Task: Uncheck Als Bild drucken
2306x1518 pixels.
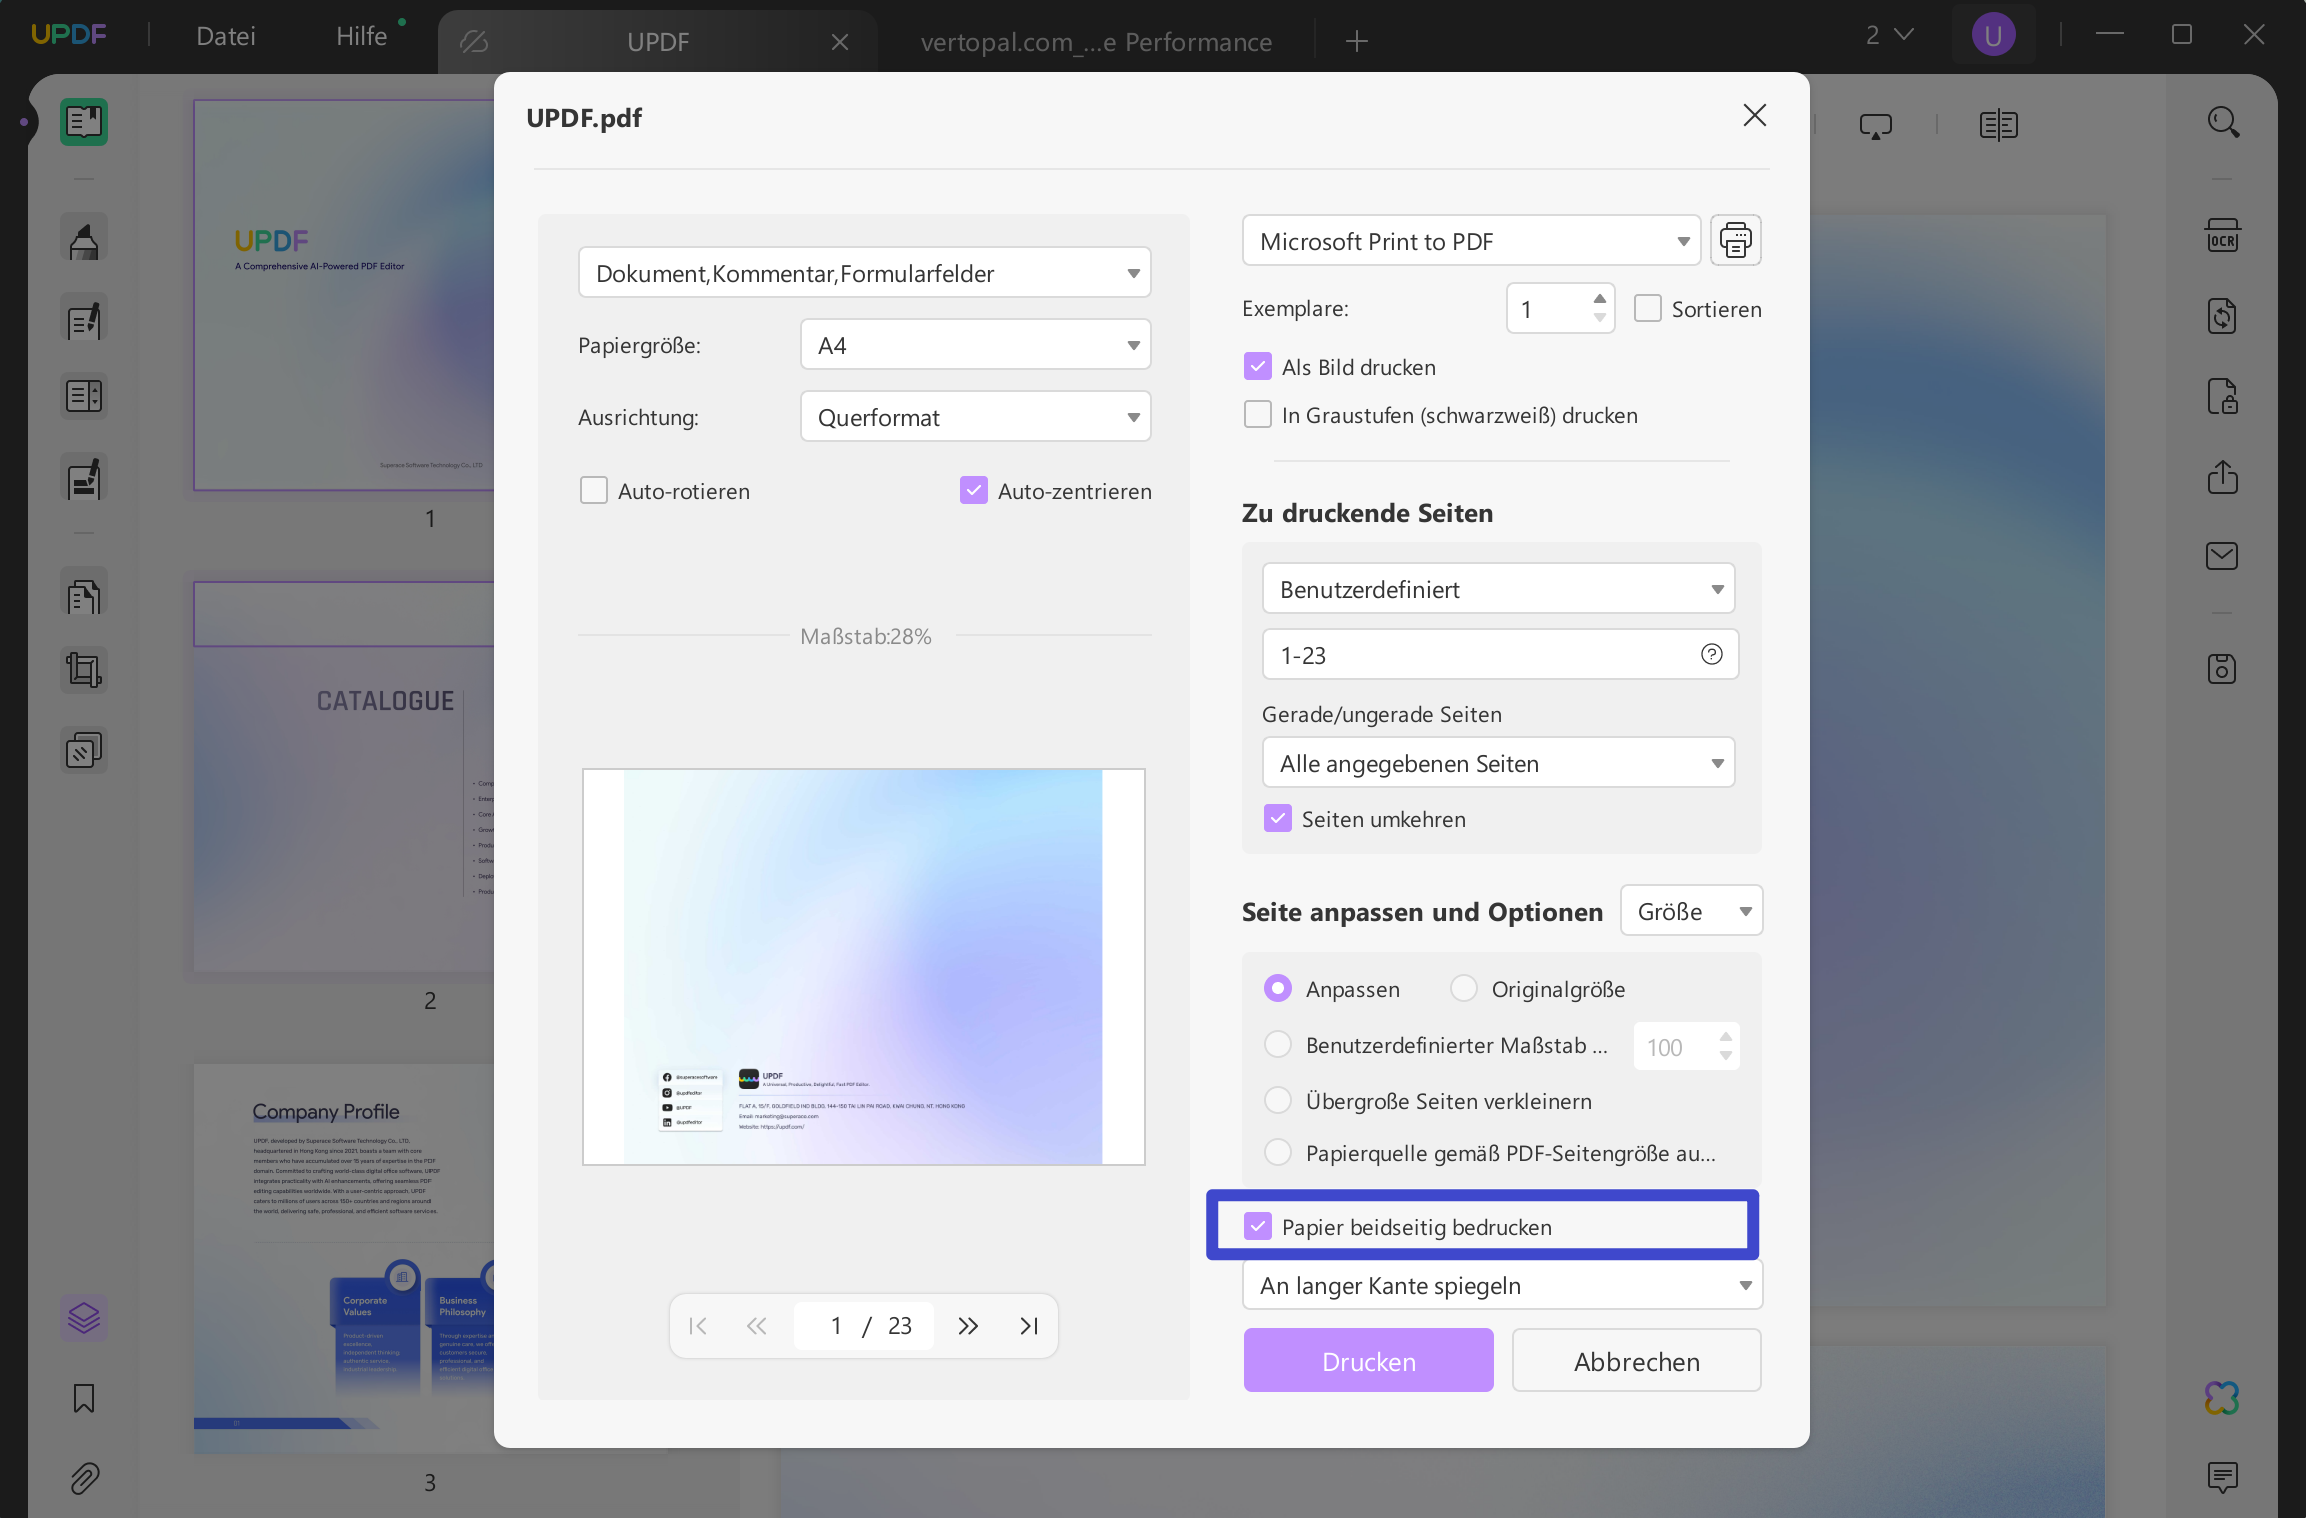Action: click(x=1258, y=367)
